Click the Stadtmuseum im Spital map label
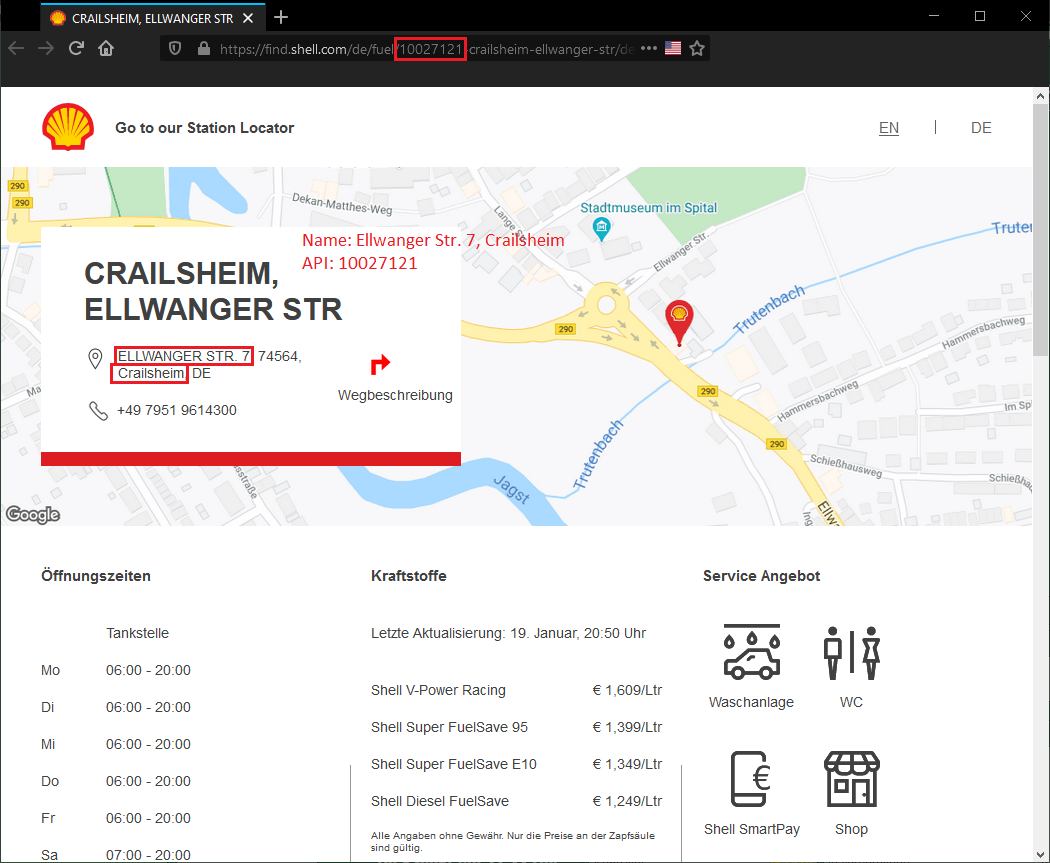The height and width of the screenshot is (863, 1050). point(648,208)
